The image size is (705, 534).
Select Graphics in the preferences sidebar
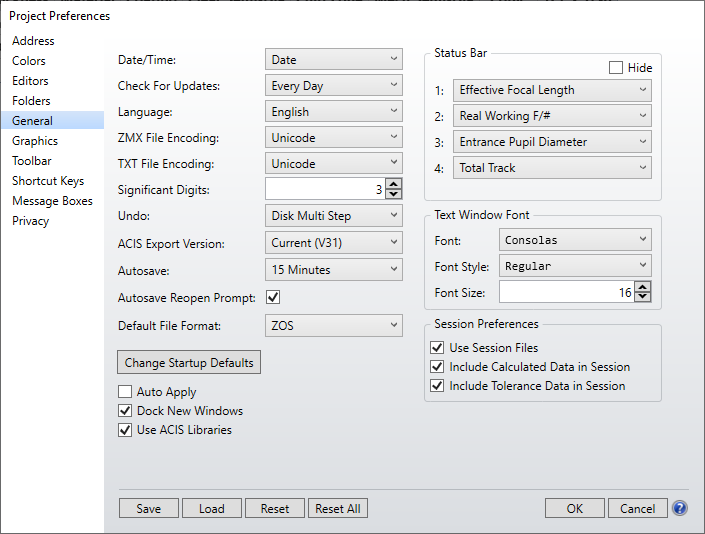35,141
